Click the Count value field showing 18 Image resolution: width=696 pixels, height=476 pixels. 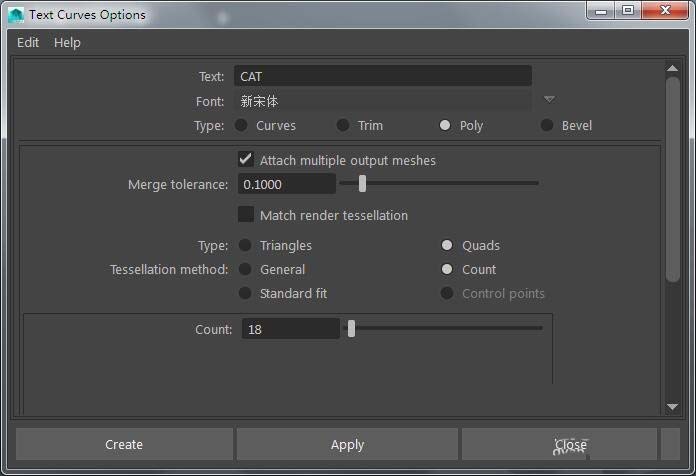click(x=291, y=329)
